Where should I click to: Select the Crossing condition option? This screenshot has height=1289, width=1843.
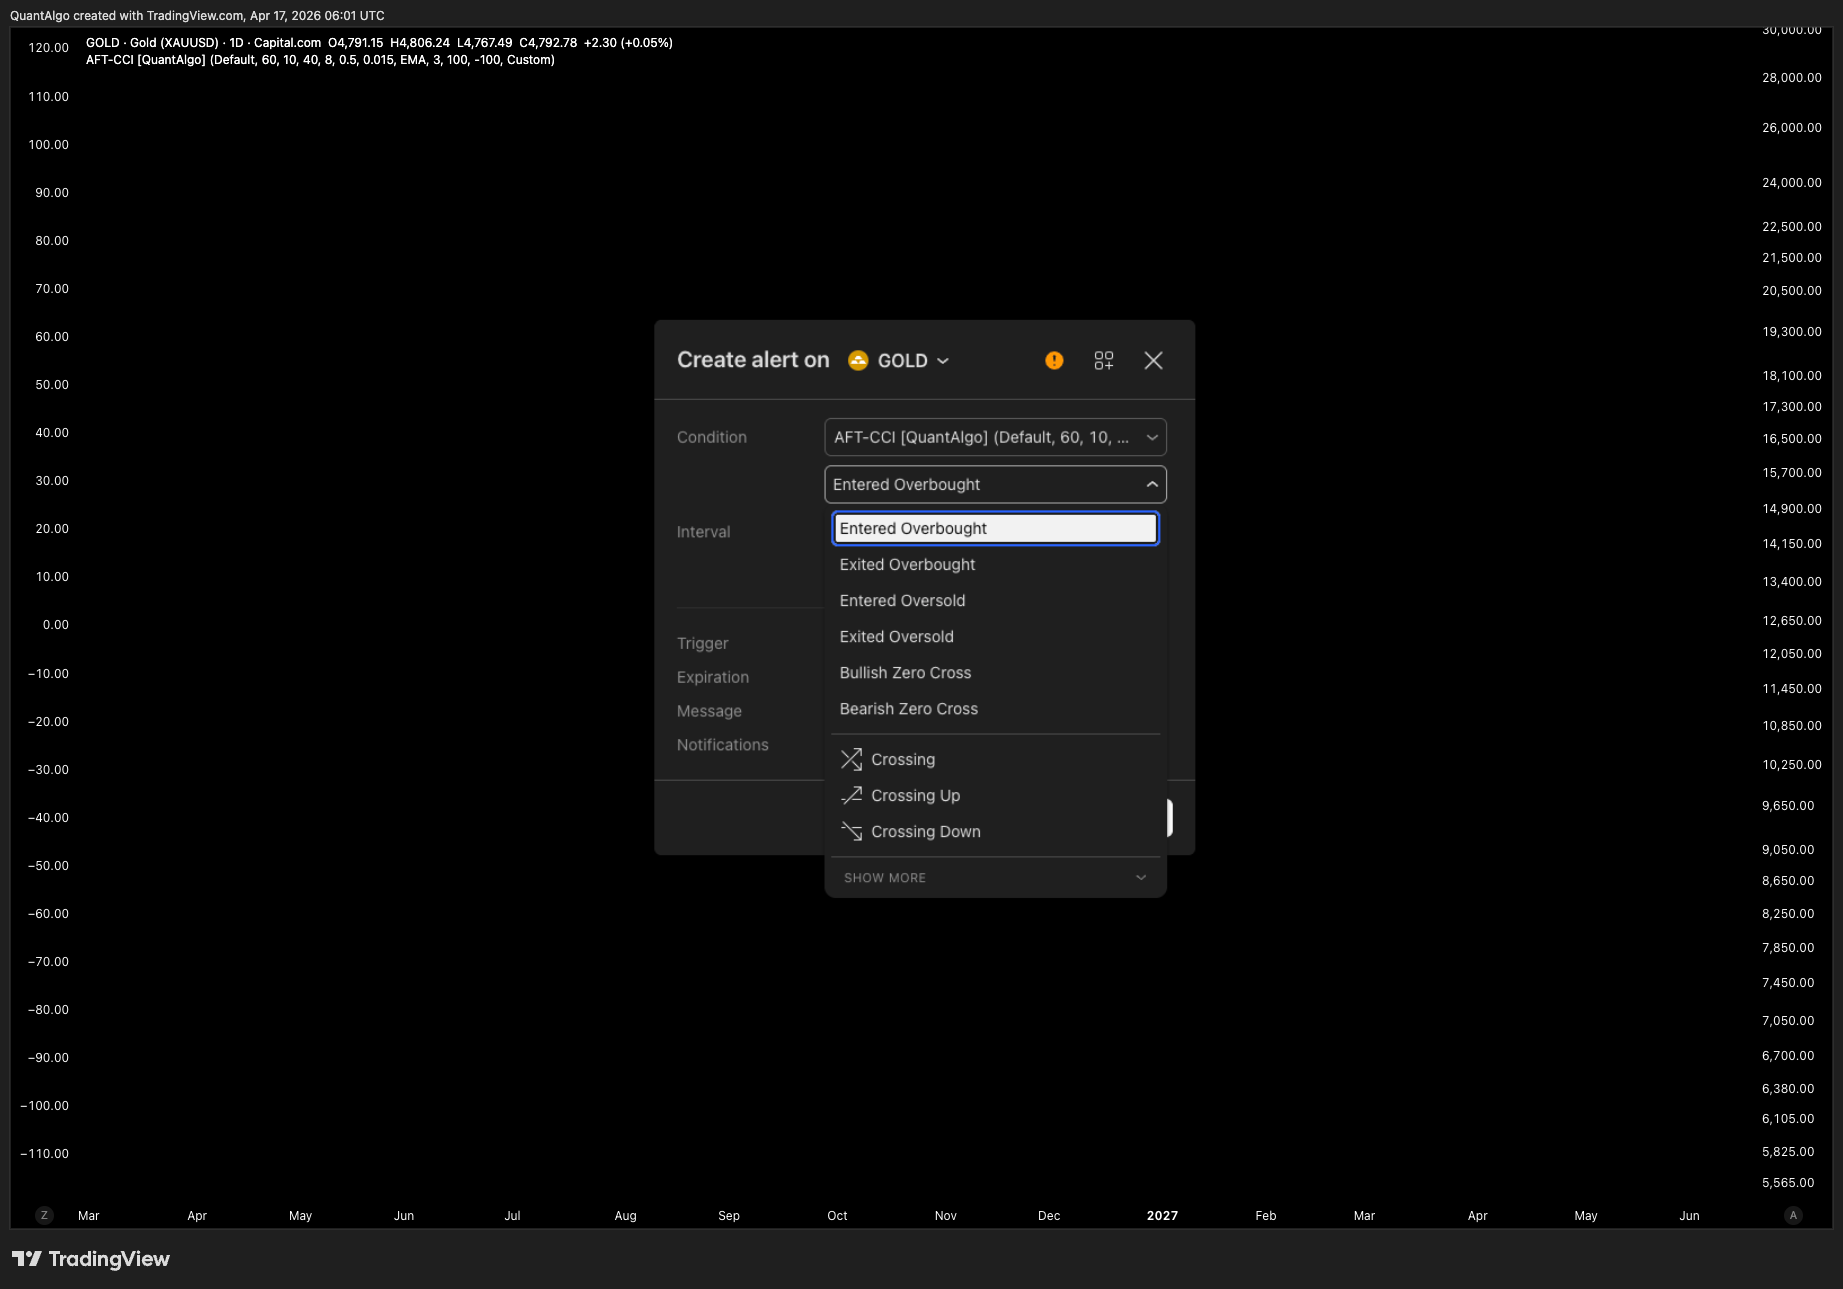[x=995, y=759]
